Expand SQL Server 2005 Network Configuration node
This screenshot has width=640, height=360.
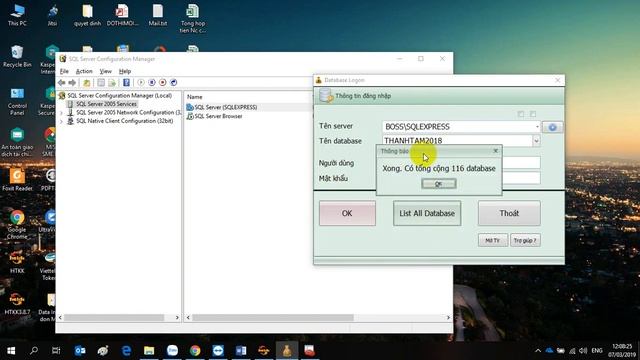62,113
